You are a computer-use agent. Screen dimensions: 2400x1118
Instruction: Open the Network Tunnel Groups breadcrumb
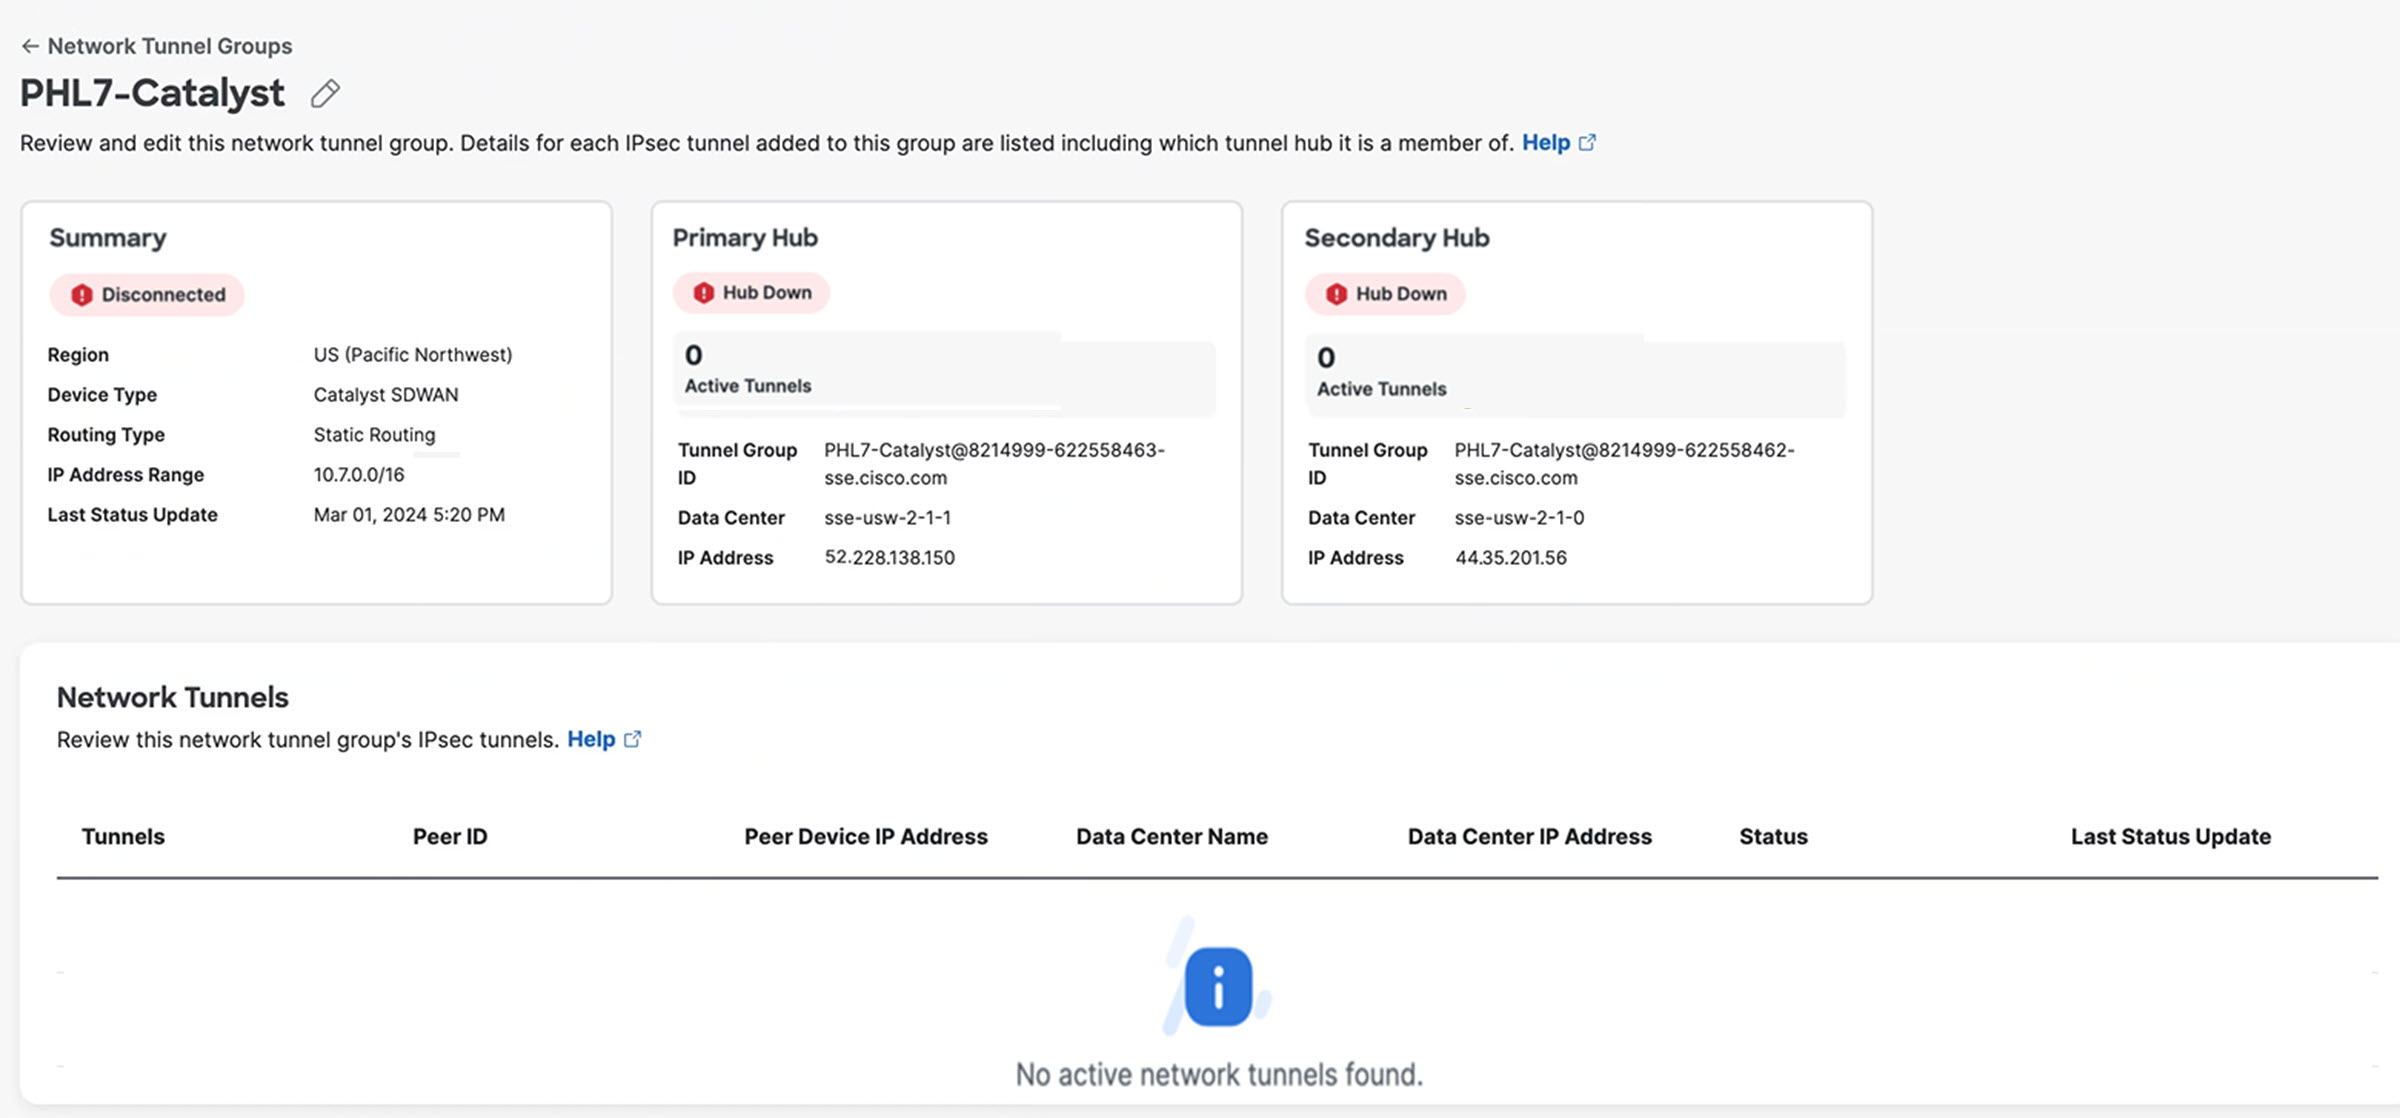(x=170, y=46)
